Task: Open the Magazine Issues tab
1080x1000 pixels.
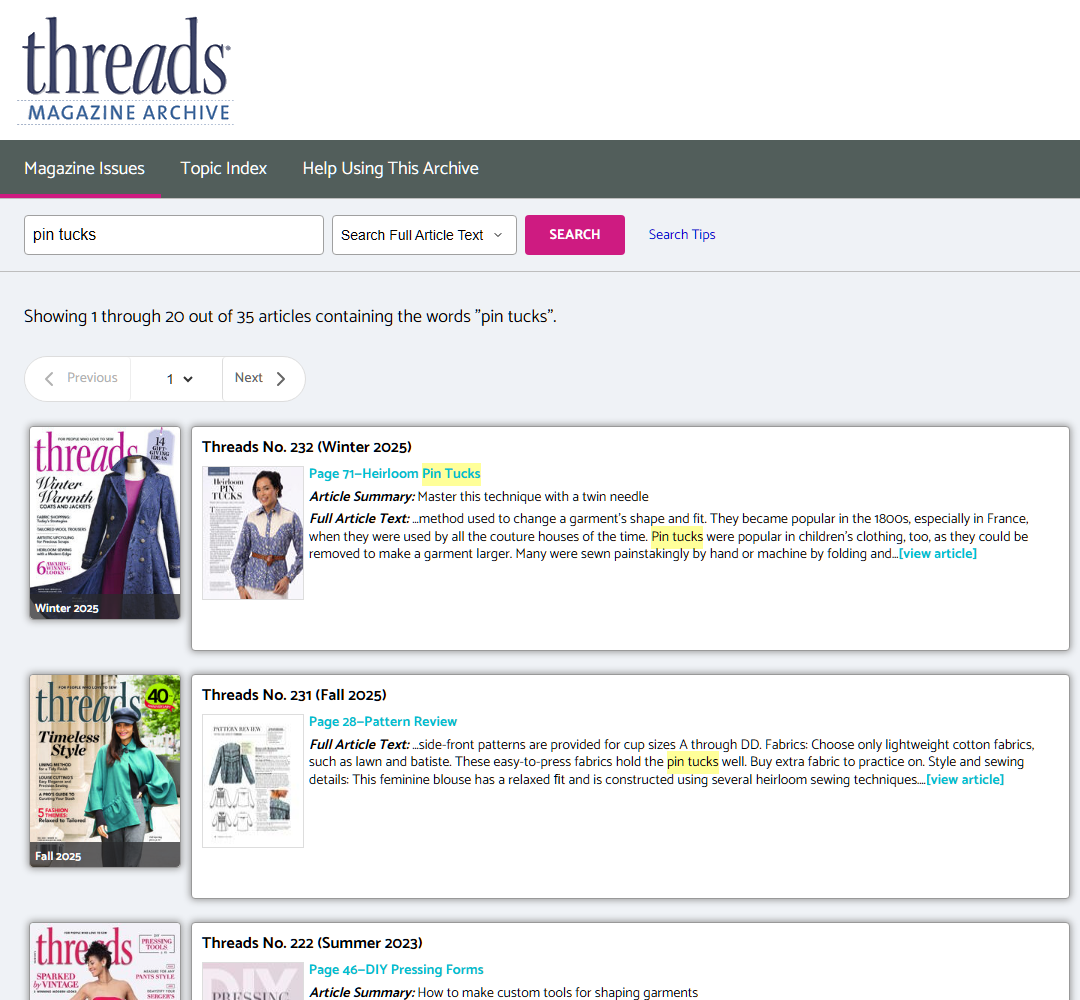Action: click(83, 168)
